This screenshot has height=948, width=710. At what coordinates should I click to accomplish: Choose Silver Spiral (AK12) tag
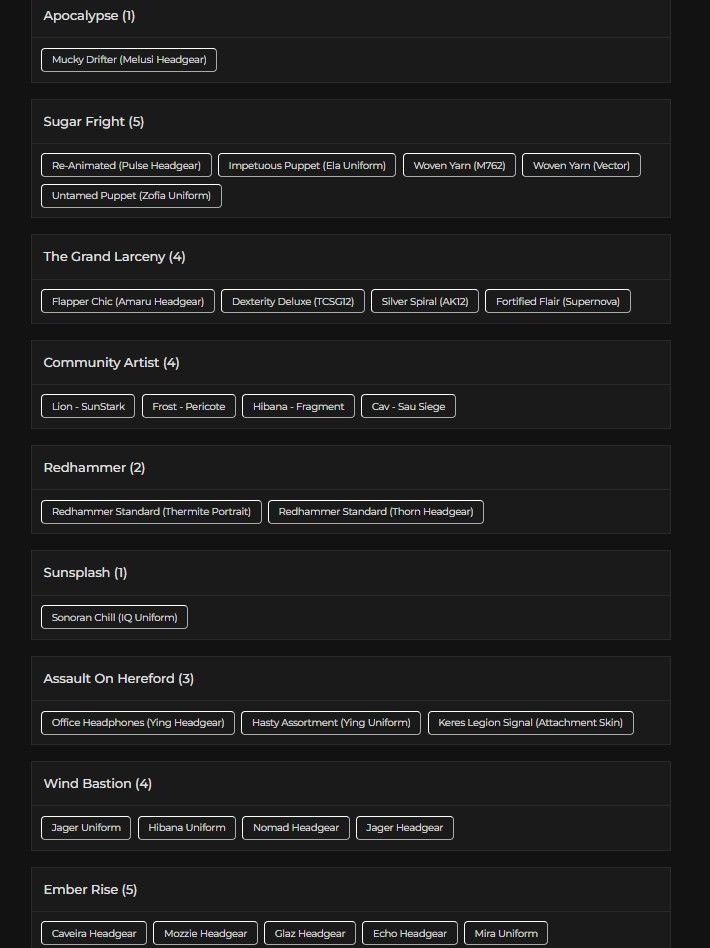coord(425,301)
